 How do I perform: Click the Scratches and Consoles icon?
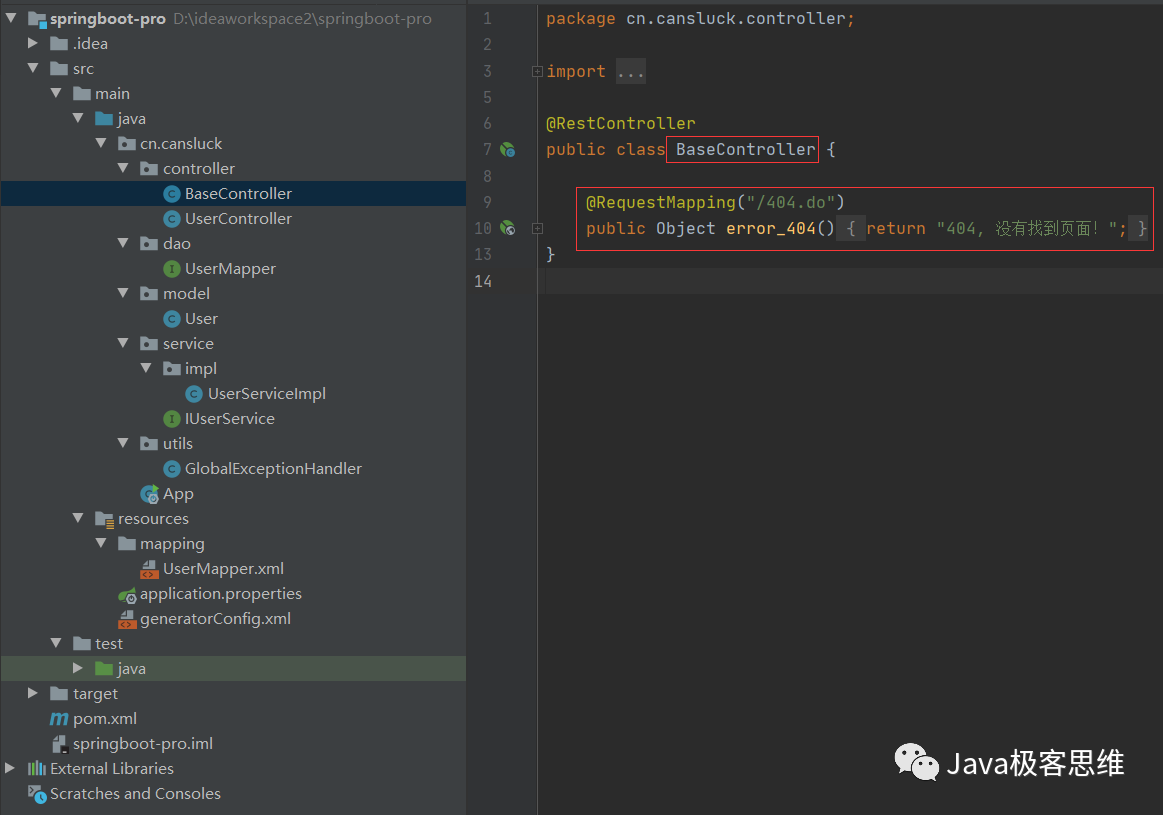[37, 794]
